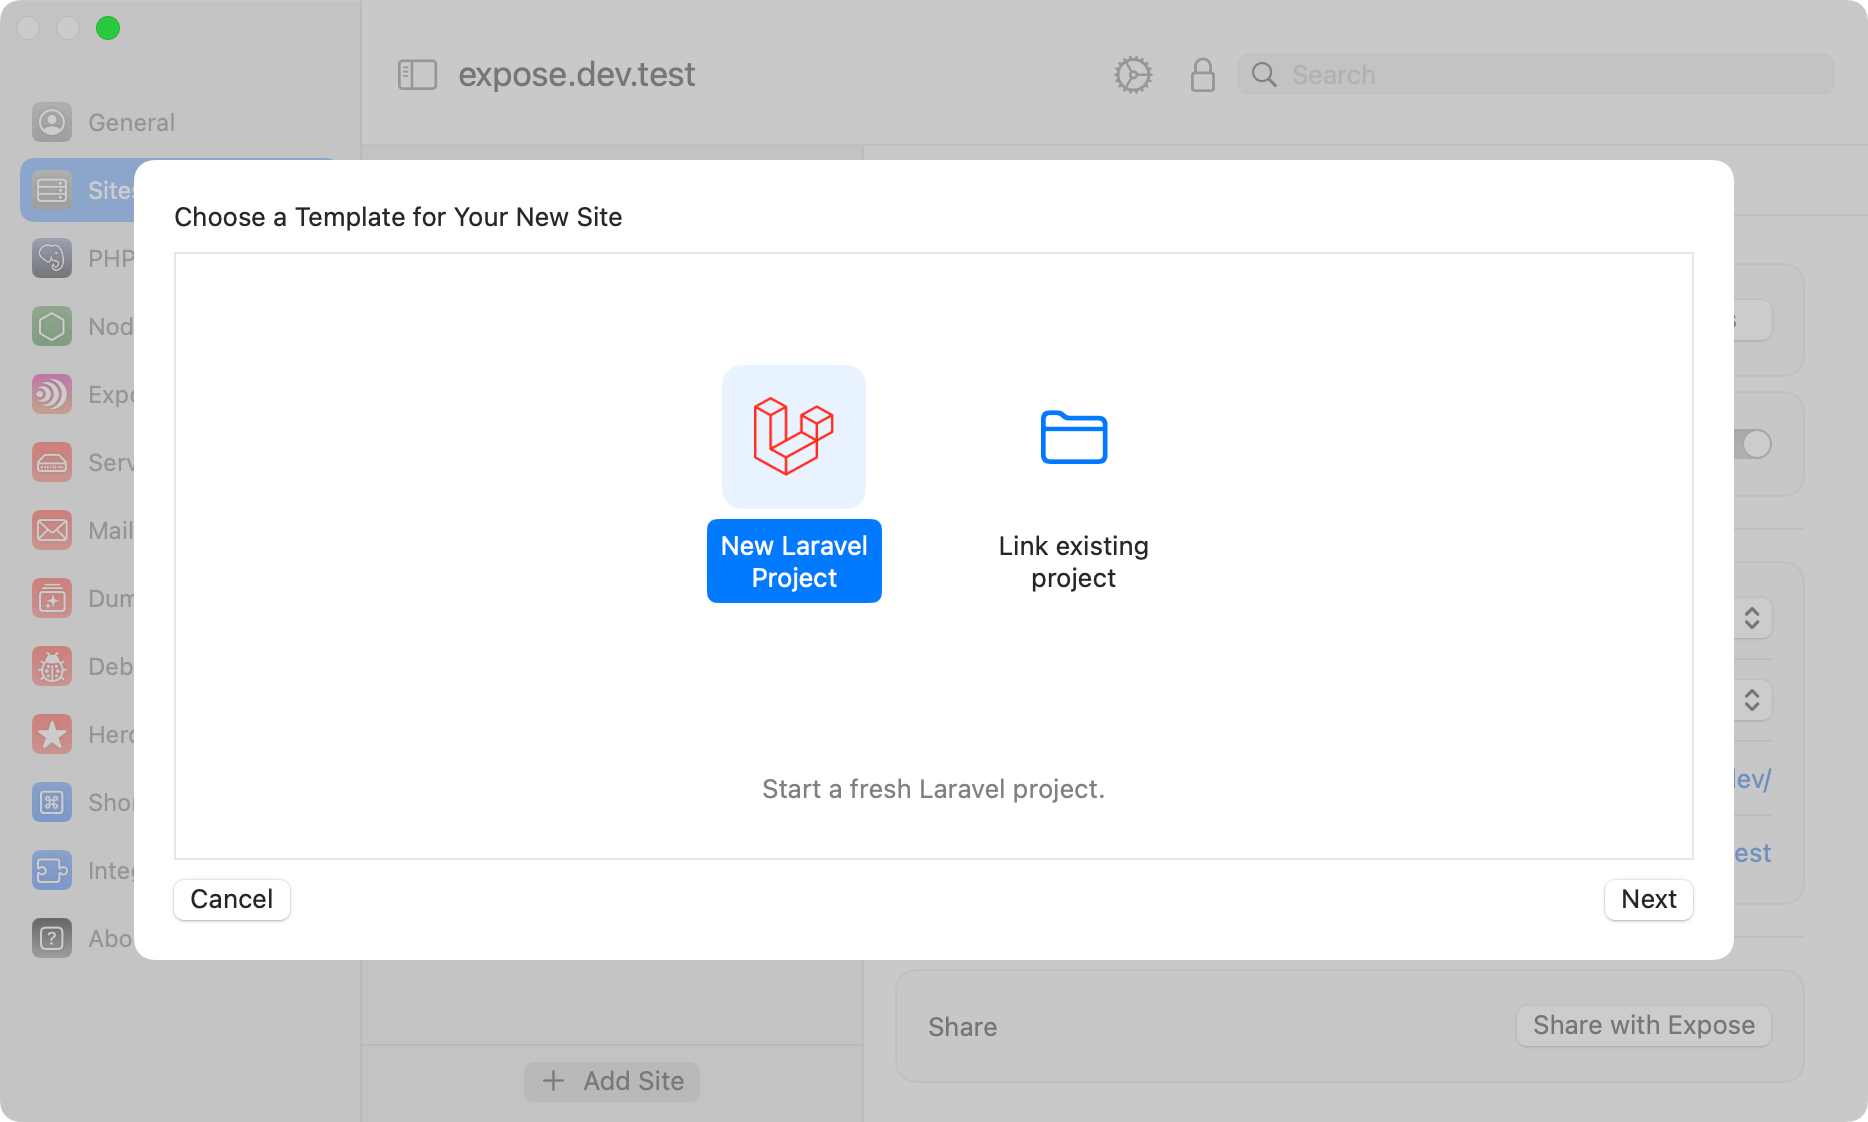Click the expose.dev.test window title
This screenshot has width=1868, height=1122.
(577, 75)
